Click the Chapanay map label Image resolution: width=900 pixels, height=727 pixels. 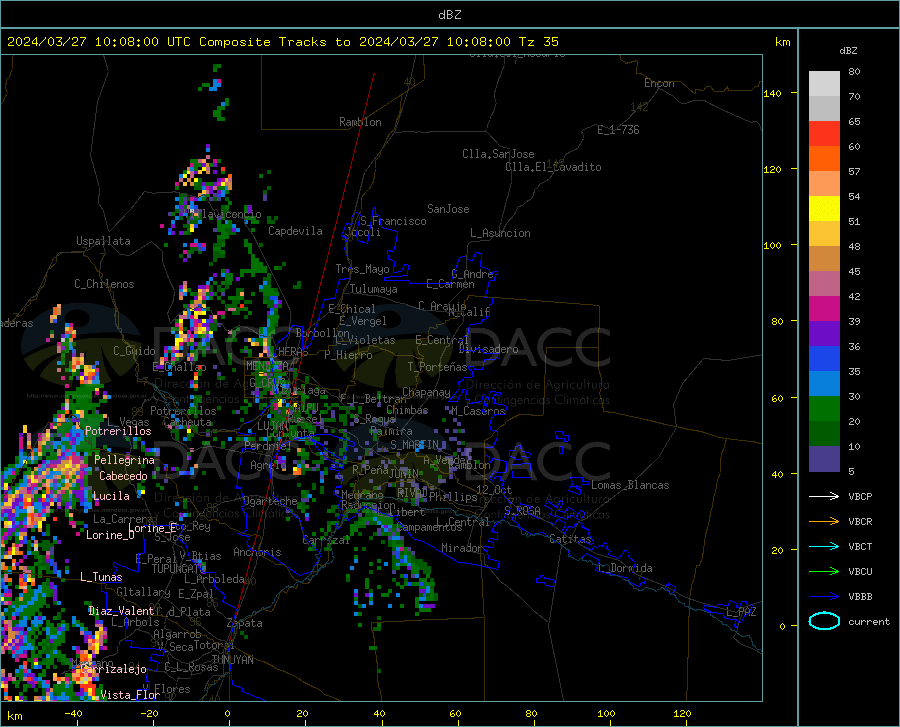coord(426,392)
